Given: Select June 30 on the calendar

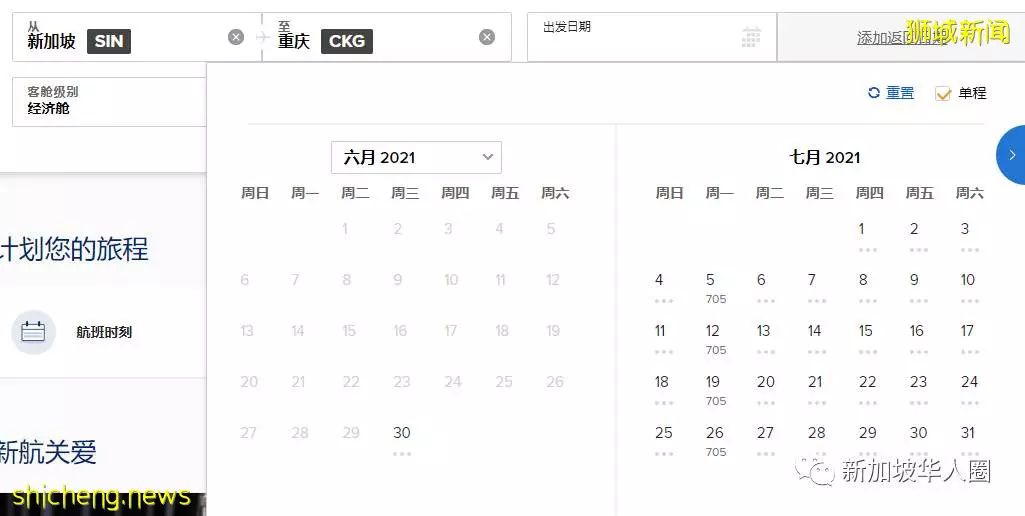Looking at the screenshot, I should [x=401, y=440].
